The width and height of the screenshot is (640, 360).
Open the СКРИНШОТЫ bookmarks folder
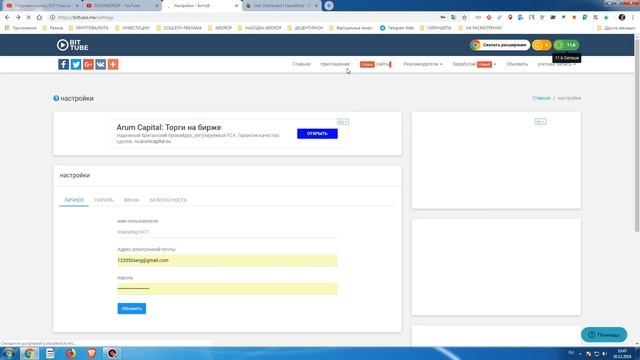tap(436, 28)
